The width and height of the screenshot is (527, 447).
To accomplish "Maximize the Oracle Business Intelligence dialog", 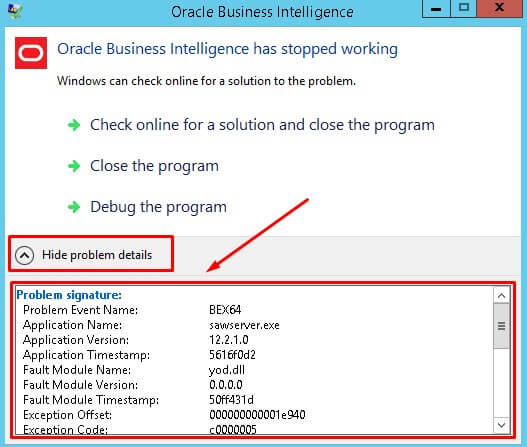I will click(x=464, y=8).
